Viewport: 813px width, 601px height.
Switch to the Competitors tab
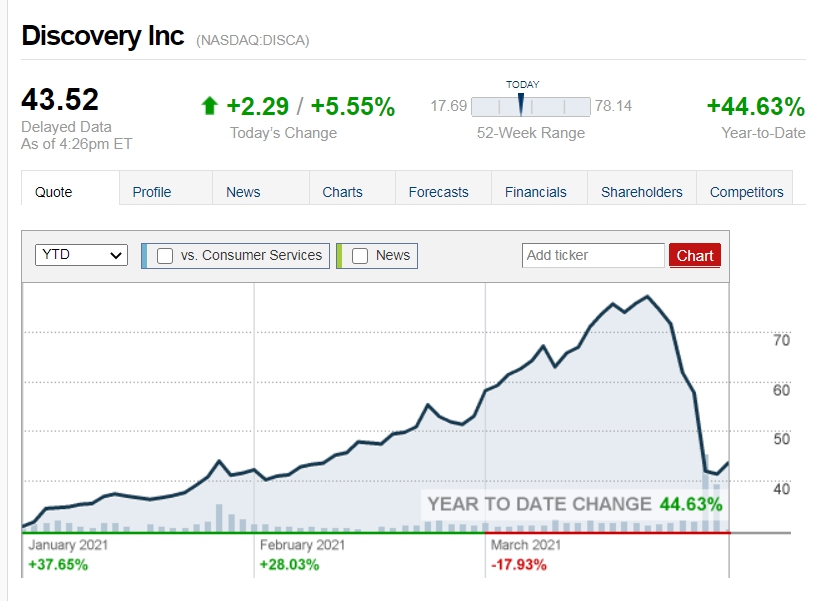pyautogui.click(x=747, y=192)
